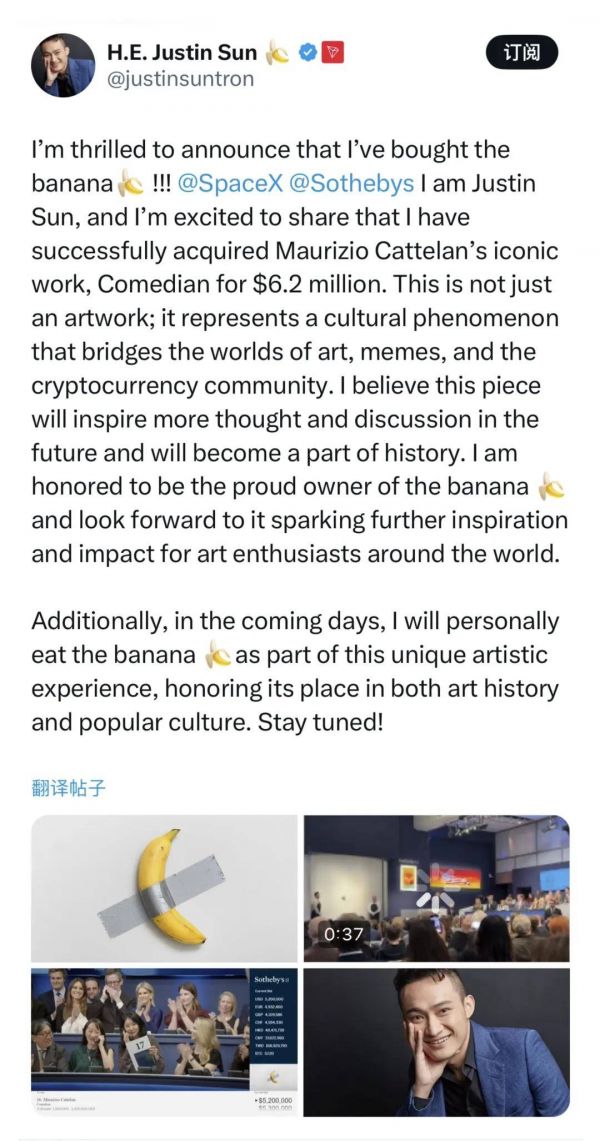Click the paragraph starting with "Additionally"
The width and height of the screenshot is (600, 1141).
(295, 655)
